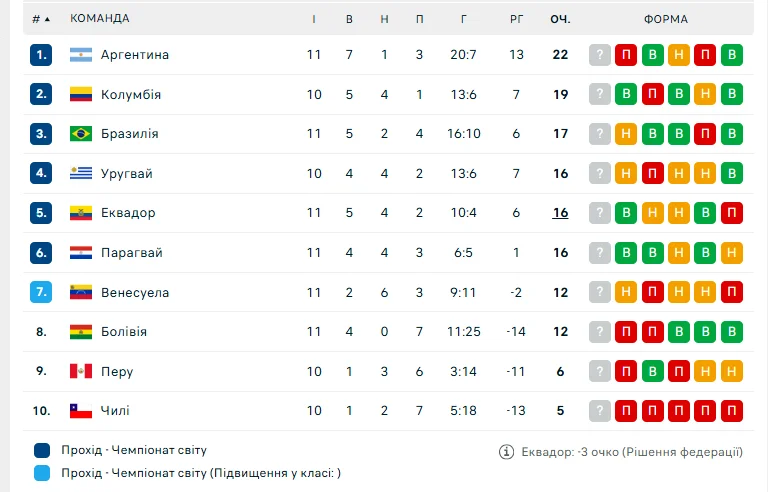The width and height of the screenshot is (768, 492).
Task: Click the Ecuador flag icon
Action: coord(81,213)
